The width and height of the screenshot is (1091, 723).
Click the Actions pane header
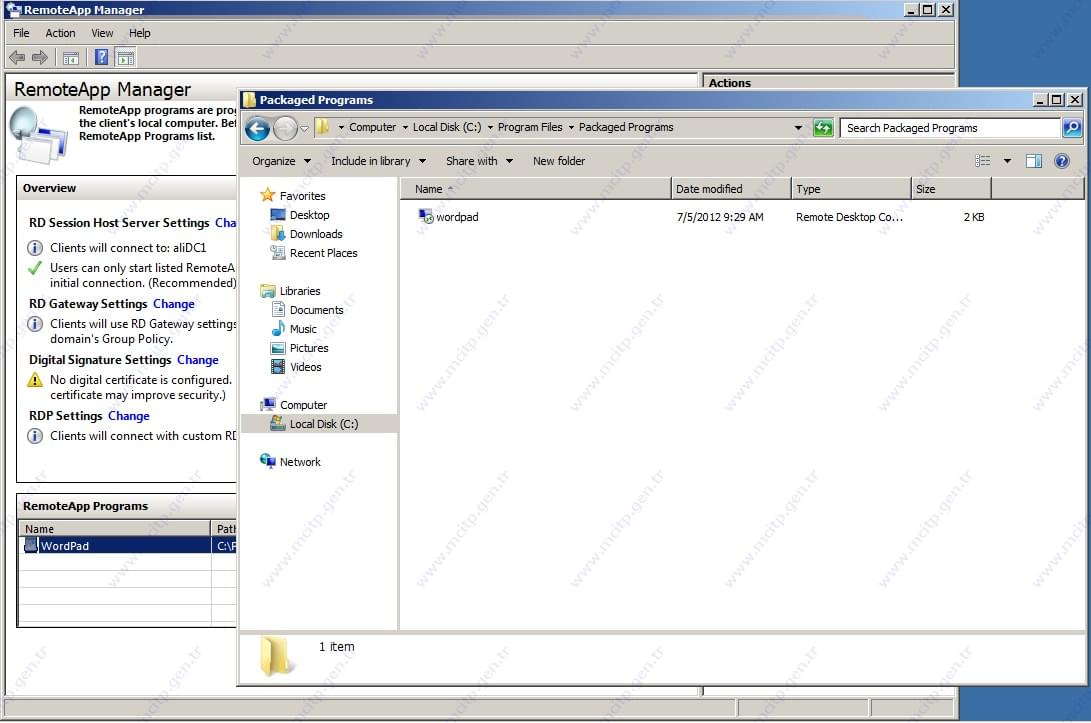click(828, 83)
